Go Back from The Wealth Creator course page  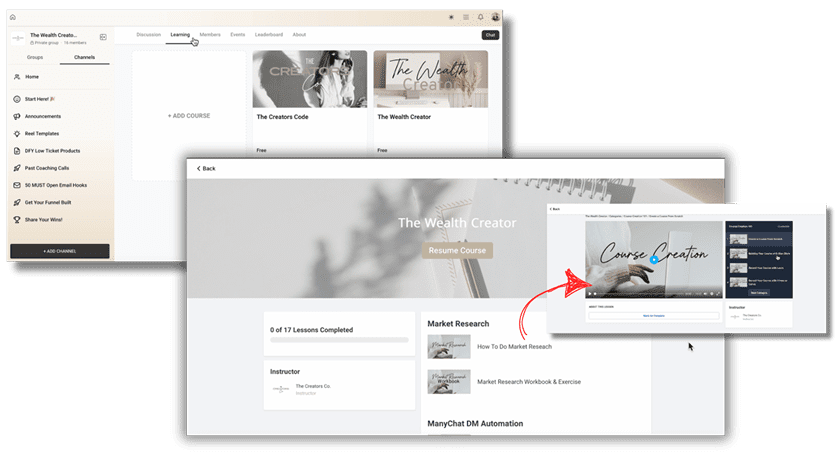click(206, 169)
